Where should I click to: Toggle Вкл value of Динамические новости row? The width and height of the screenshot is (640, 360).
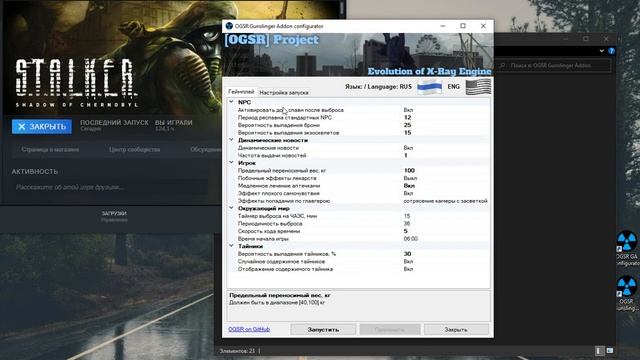click(x=408, y=148)
